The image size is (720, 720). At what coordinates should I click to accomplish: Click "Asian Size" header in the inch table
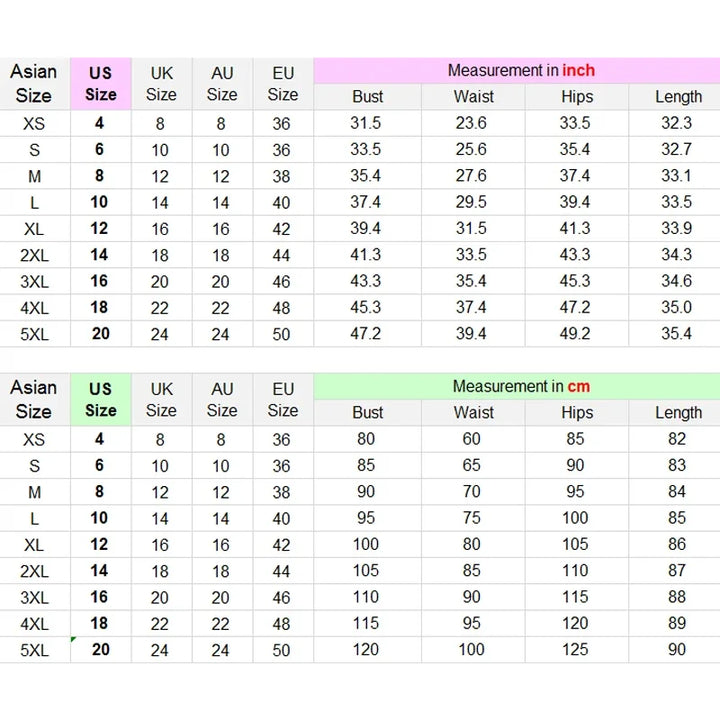pos(34,84)
